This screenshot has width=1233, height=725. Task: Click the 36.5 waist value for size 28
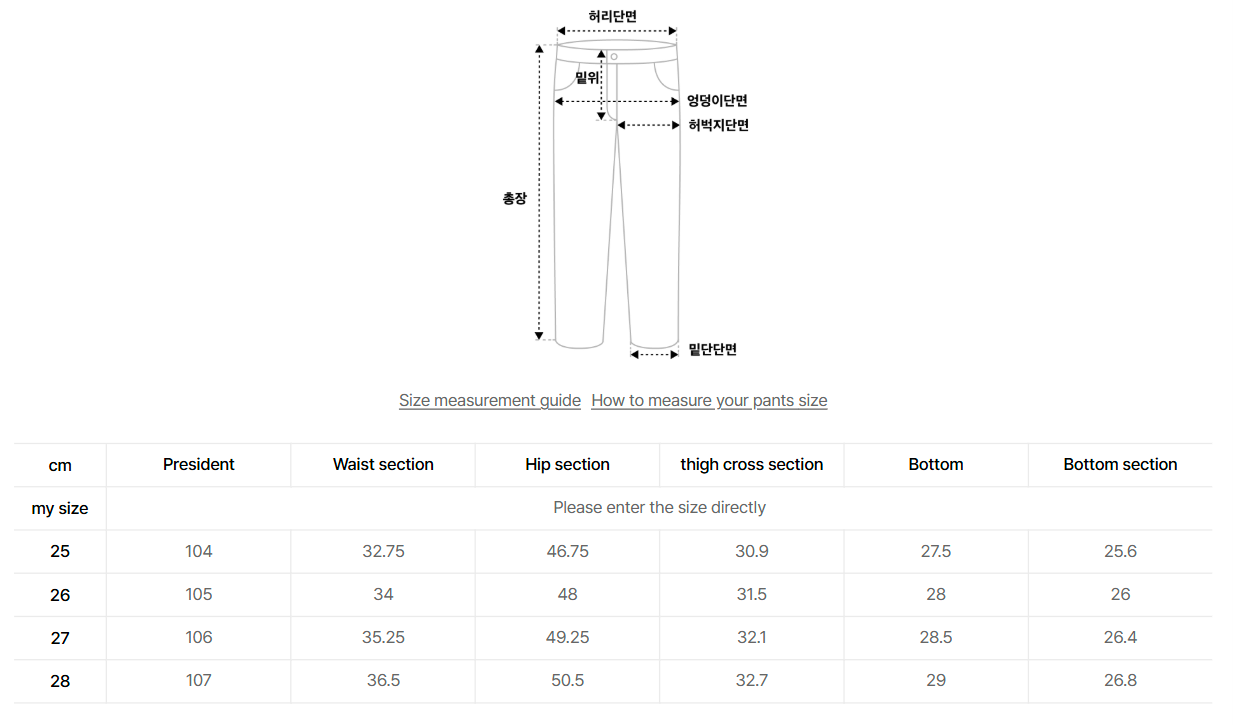point(383,681)
